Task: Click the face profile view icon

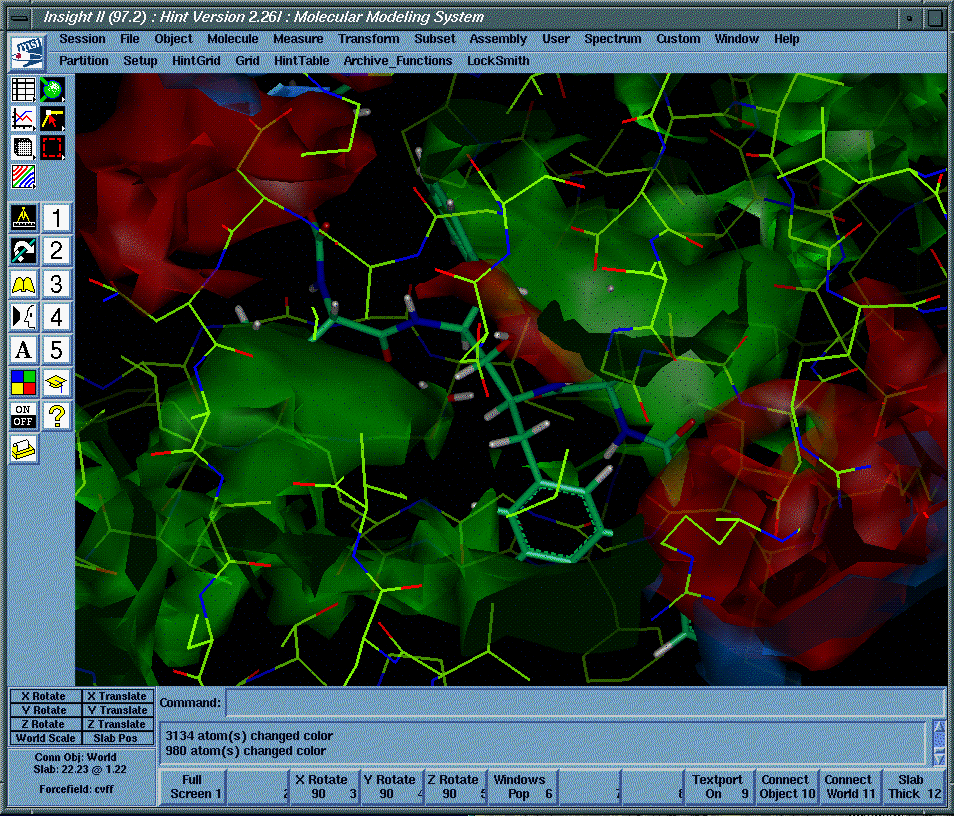Action: tap(24, 316)
